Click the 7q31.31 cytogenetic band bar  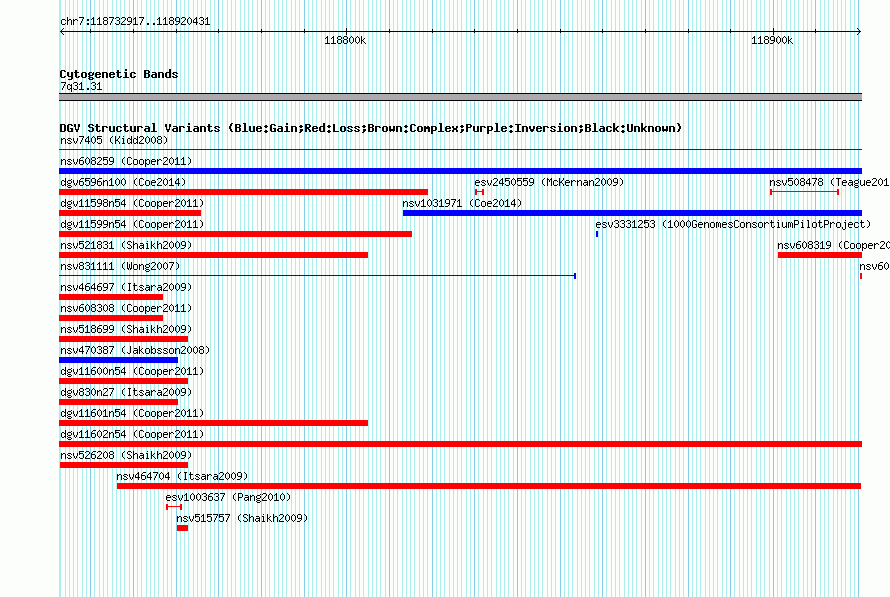(460, 97)
